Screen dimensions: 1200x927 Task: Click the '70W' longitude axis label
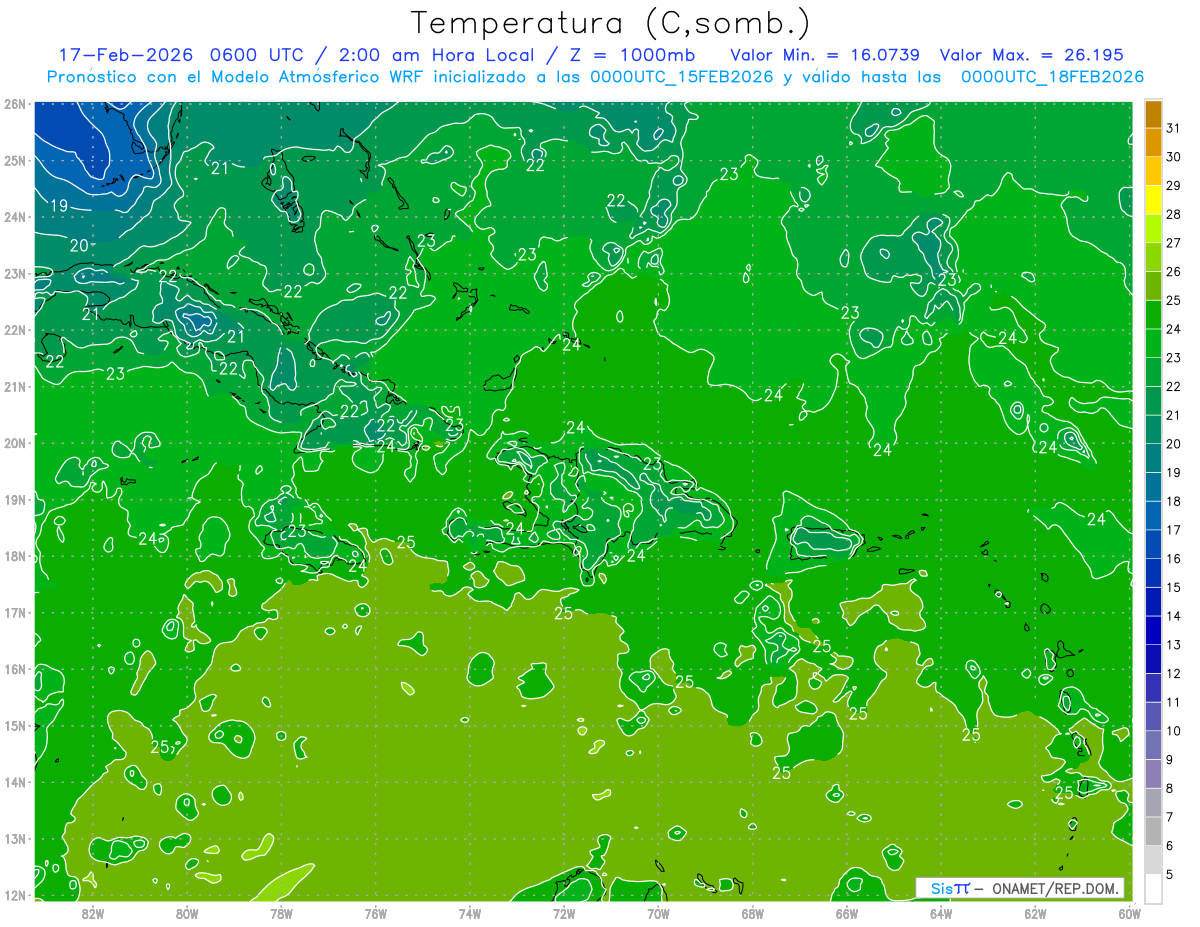click(x=658, y=913)
